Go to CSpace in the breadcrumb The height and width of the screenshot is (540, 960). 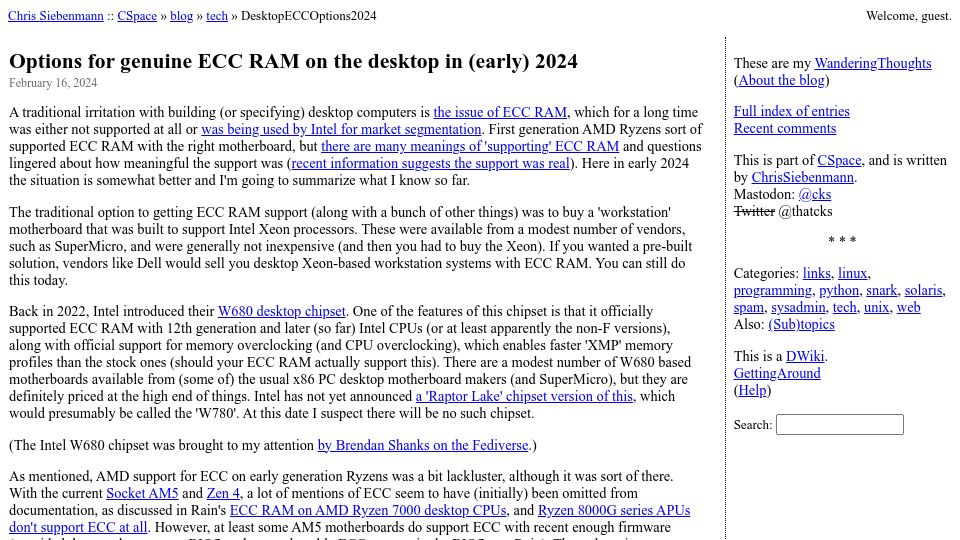[x=137, y=16]
